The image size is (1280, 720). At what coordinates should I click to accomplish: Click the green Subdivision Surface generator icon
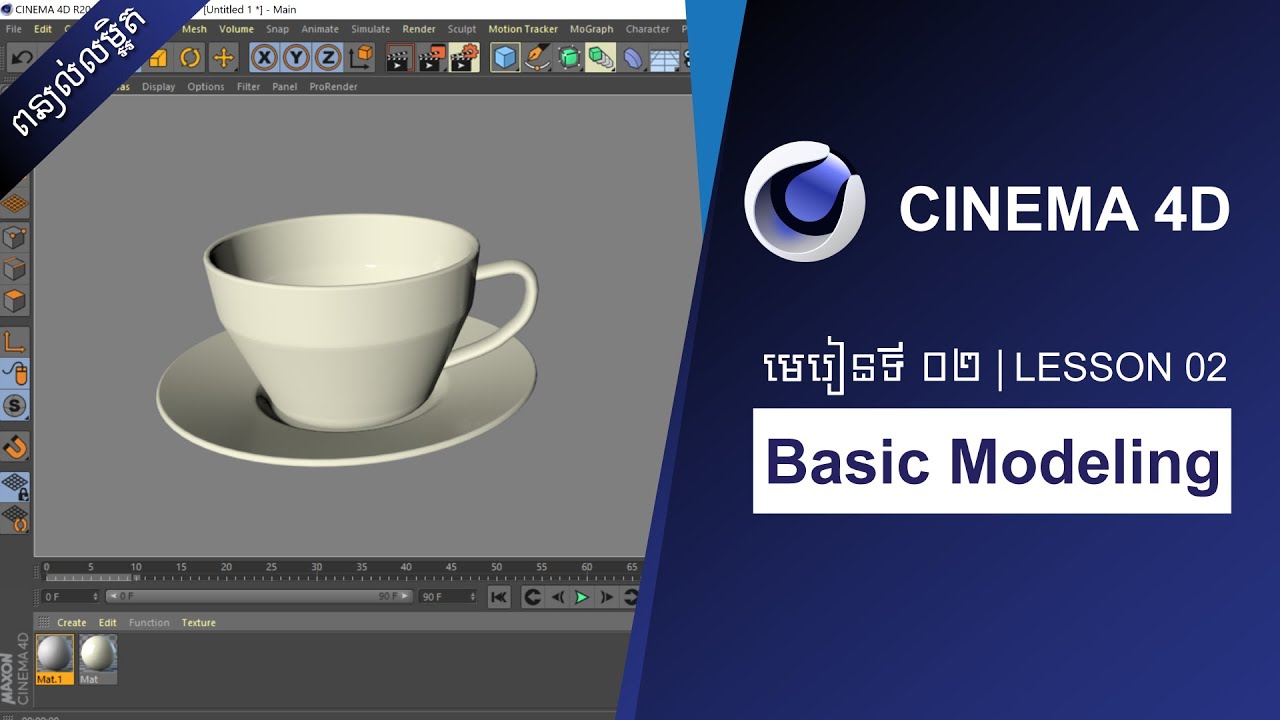pos(569,58)
